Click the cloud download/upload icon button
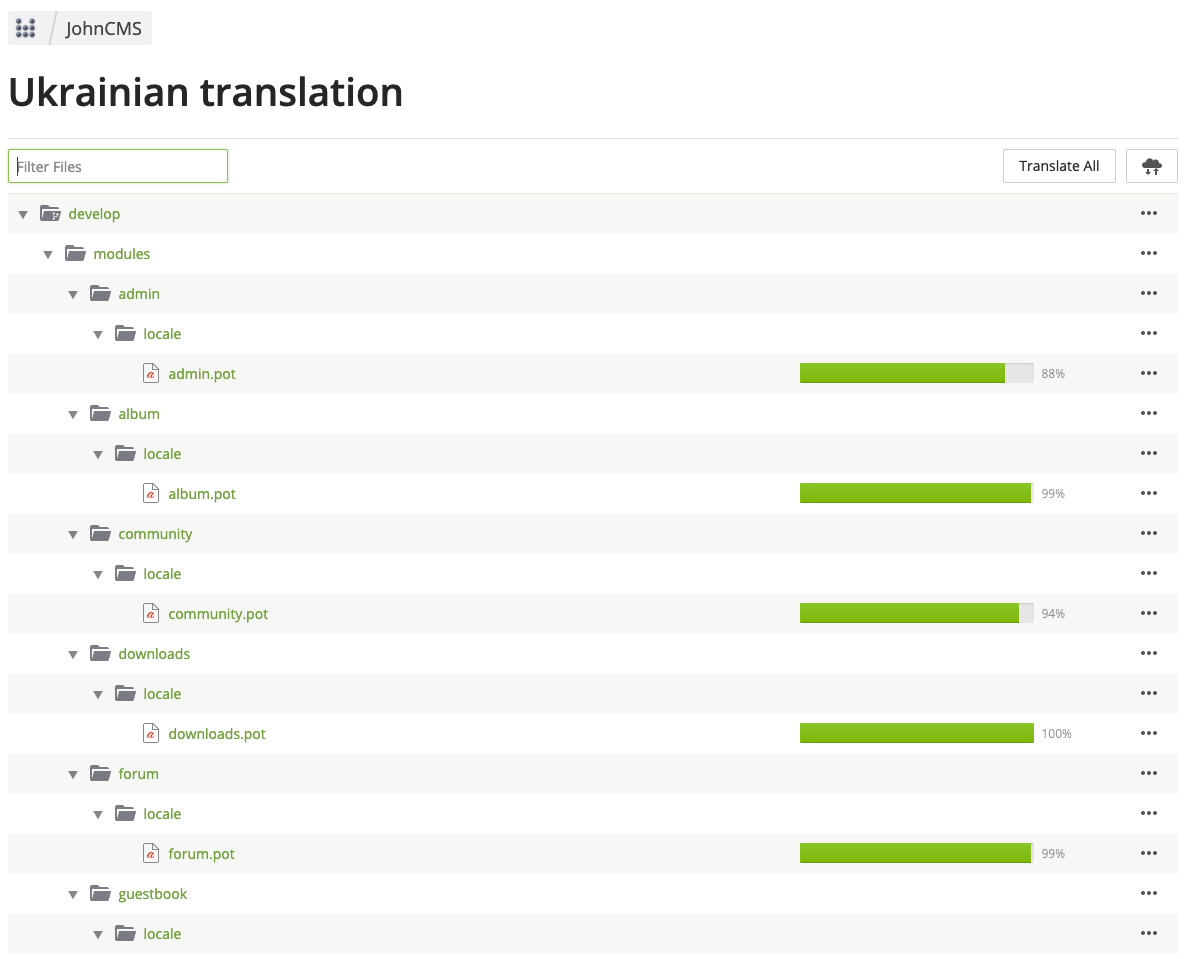The width and height of the screenshot is (1188, 959). [1151, 166]
